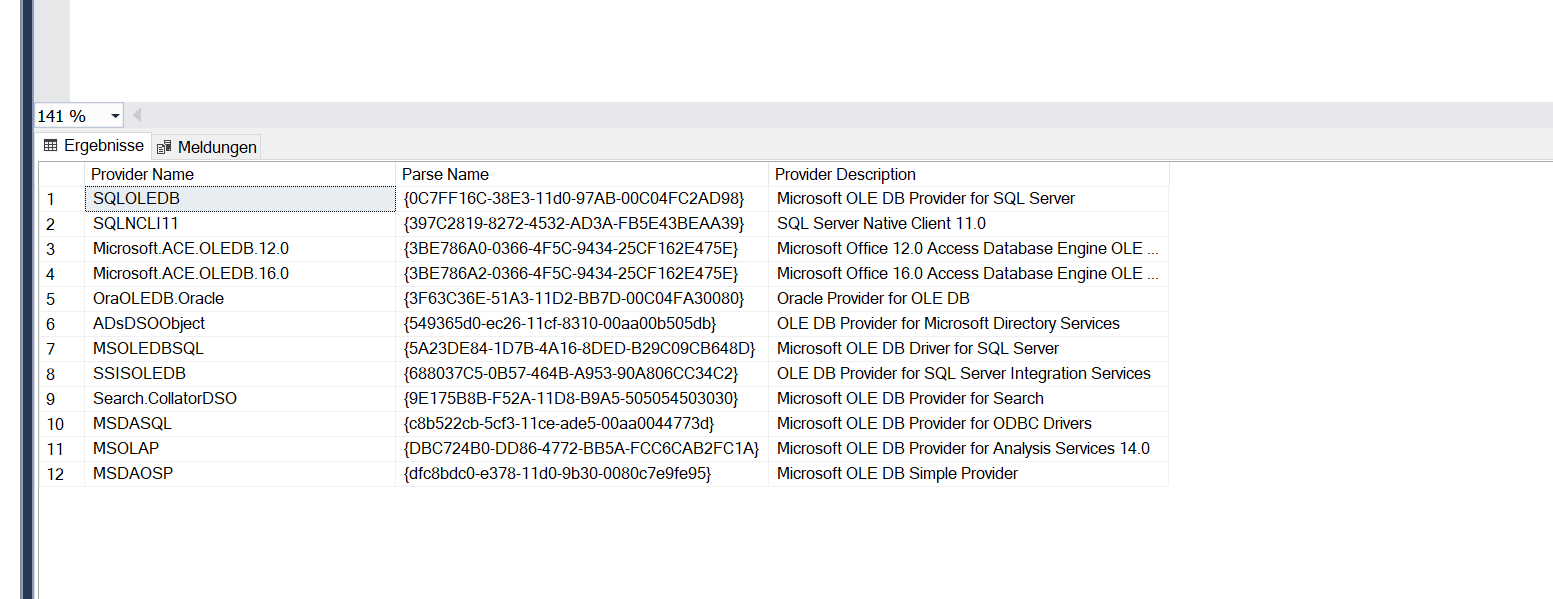This screenshot has height=599, width=1553.
Task: Select 'Microsoft OLE DB Simple Provider' cell
Action: [x=968, y=474]
